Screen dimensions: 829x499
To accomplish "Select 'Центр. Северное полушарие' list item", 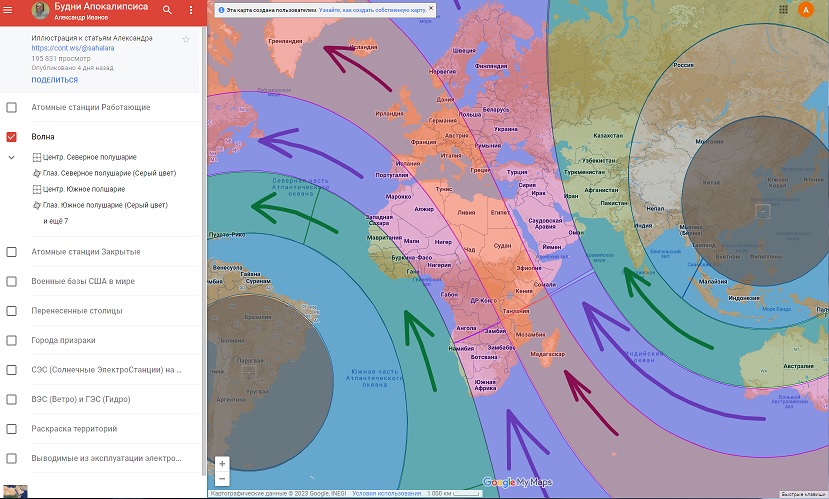I will (x=90, y=157).
